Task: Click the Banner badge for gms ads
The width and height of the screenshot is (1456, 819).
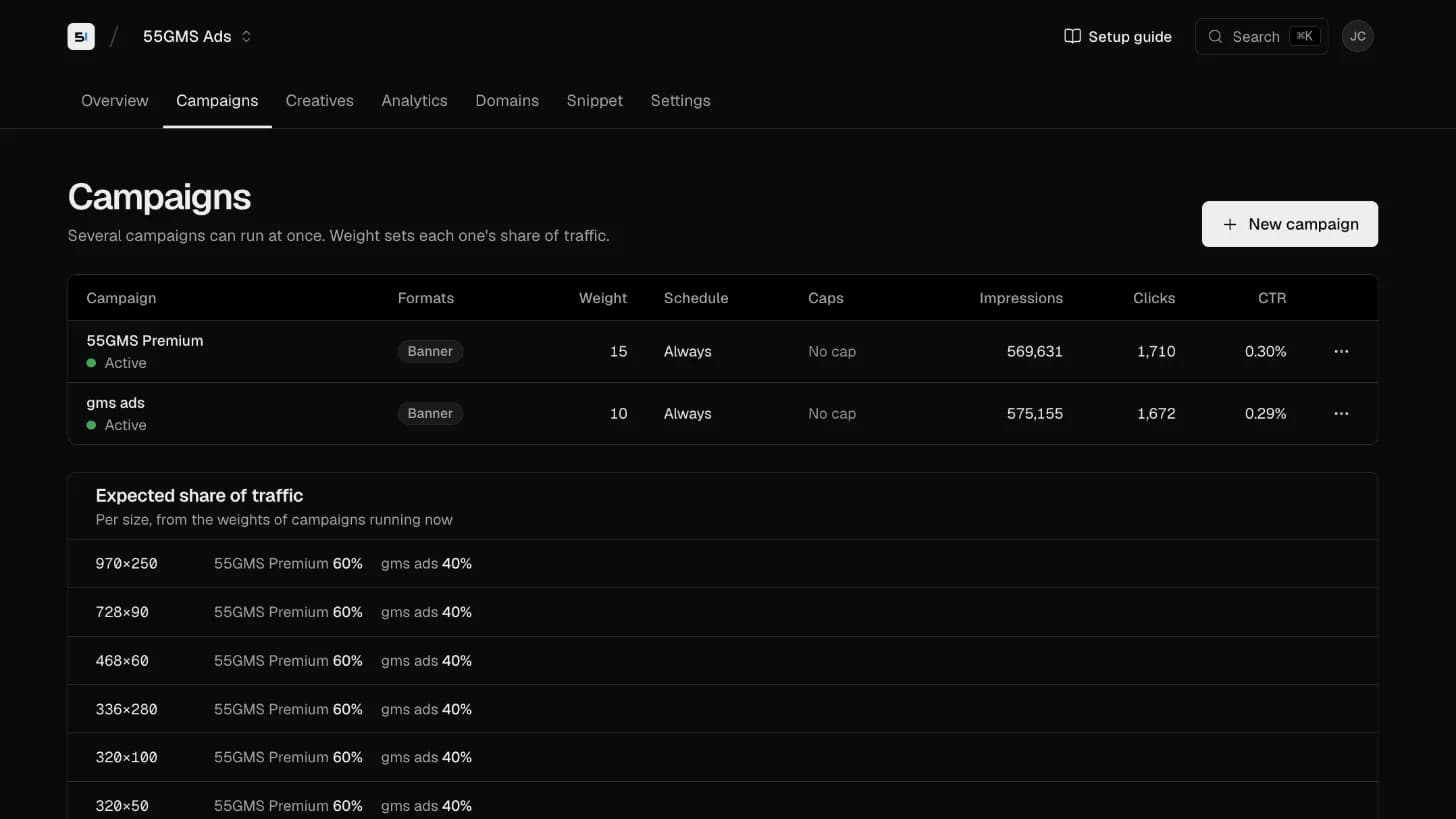Action: click(430, 413)
